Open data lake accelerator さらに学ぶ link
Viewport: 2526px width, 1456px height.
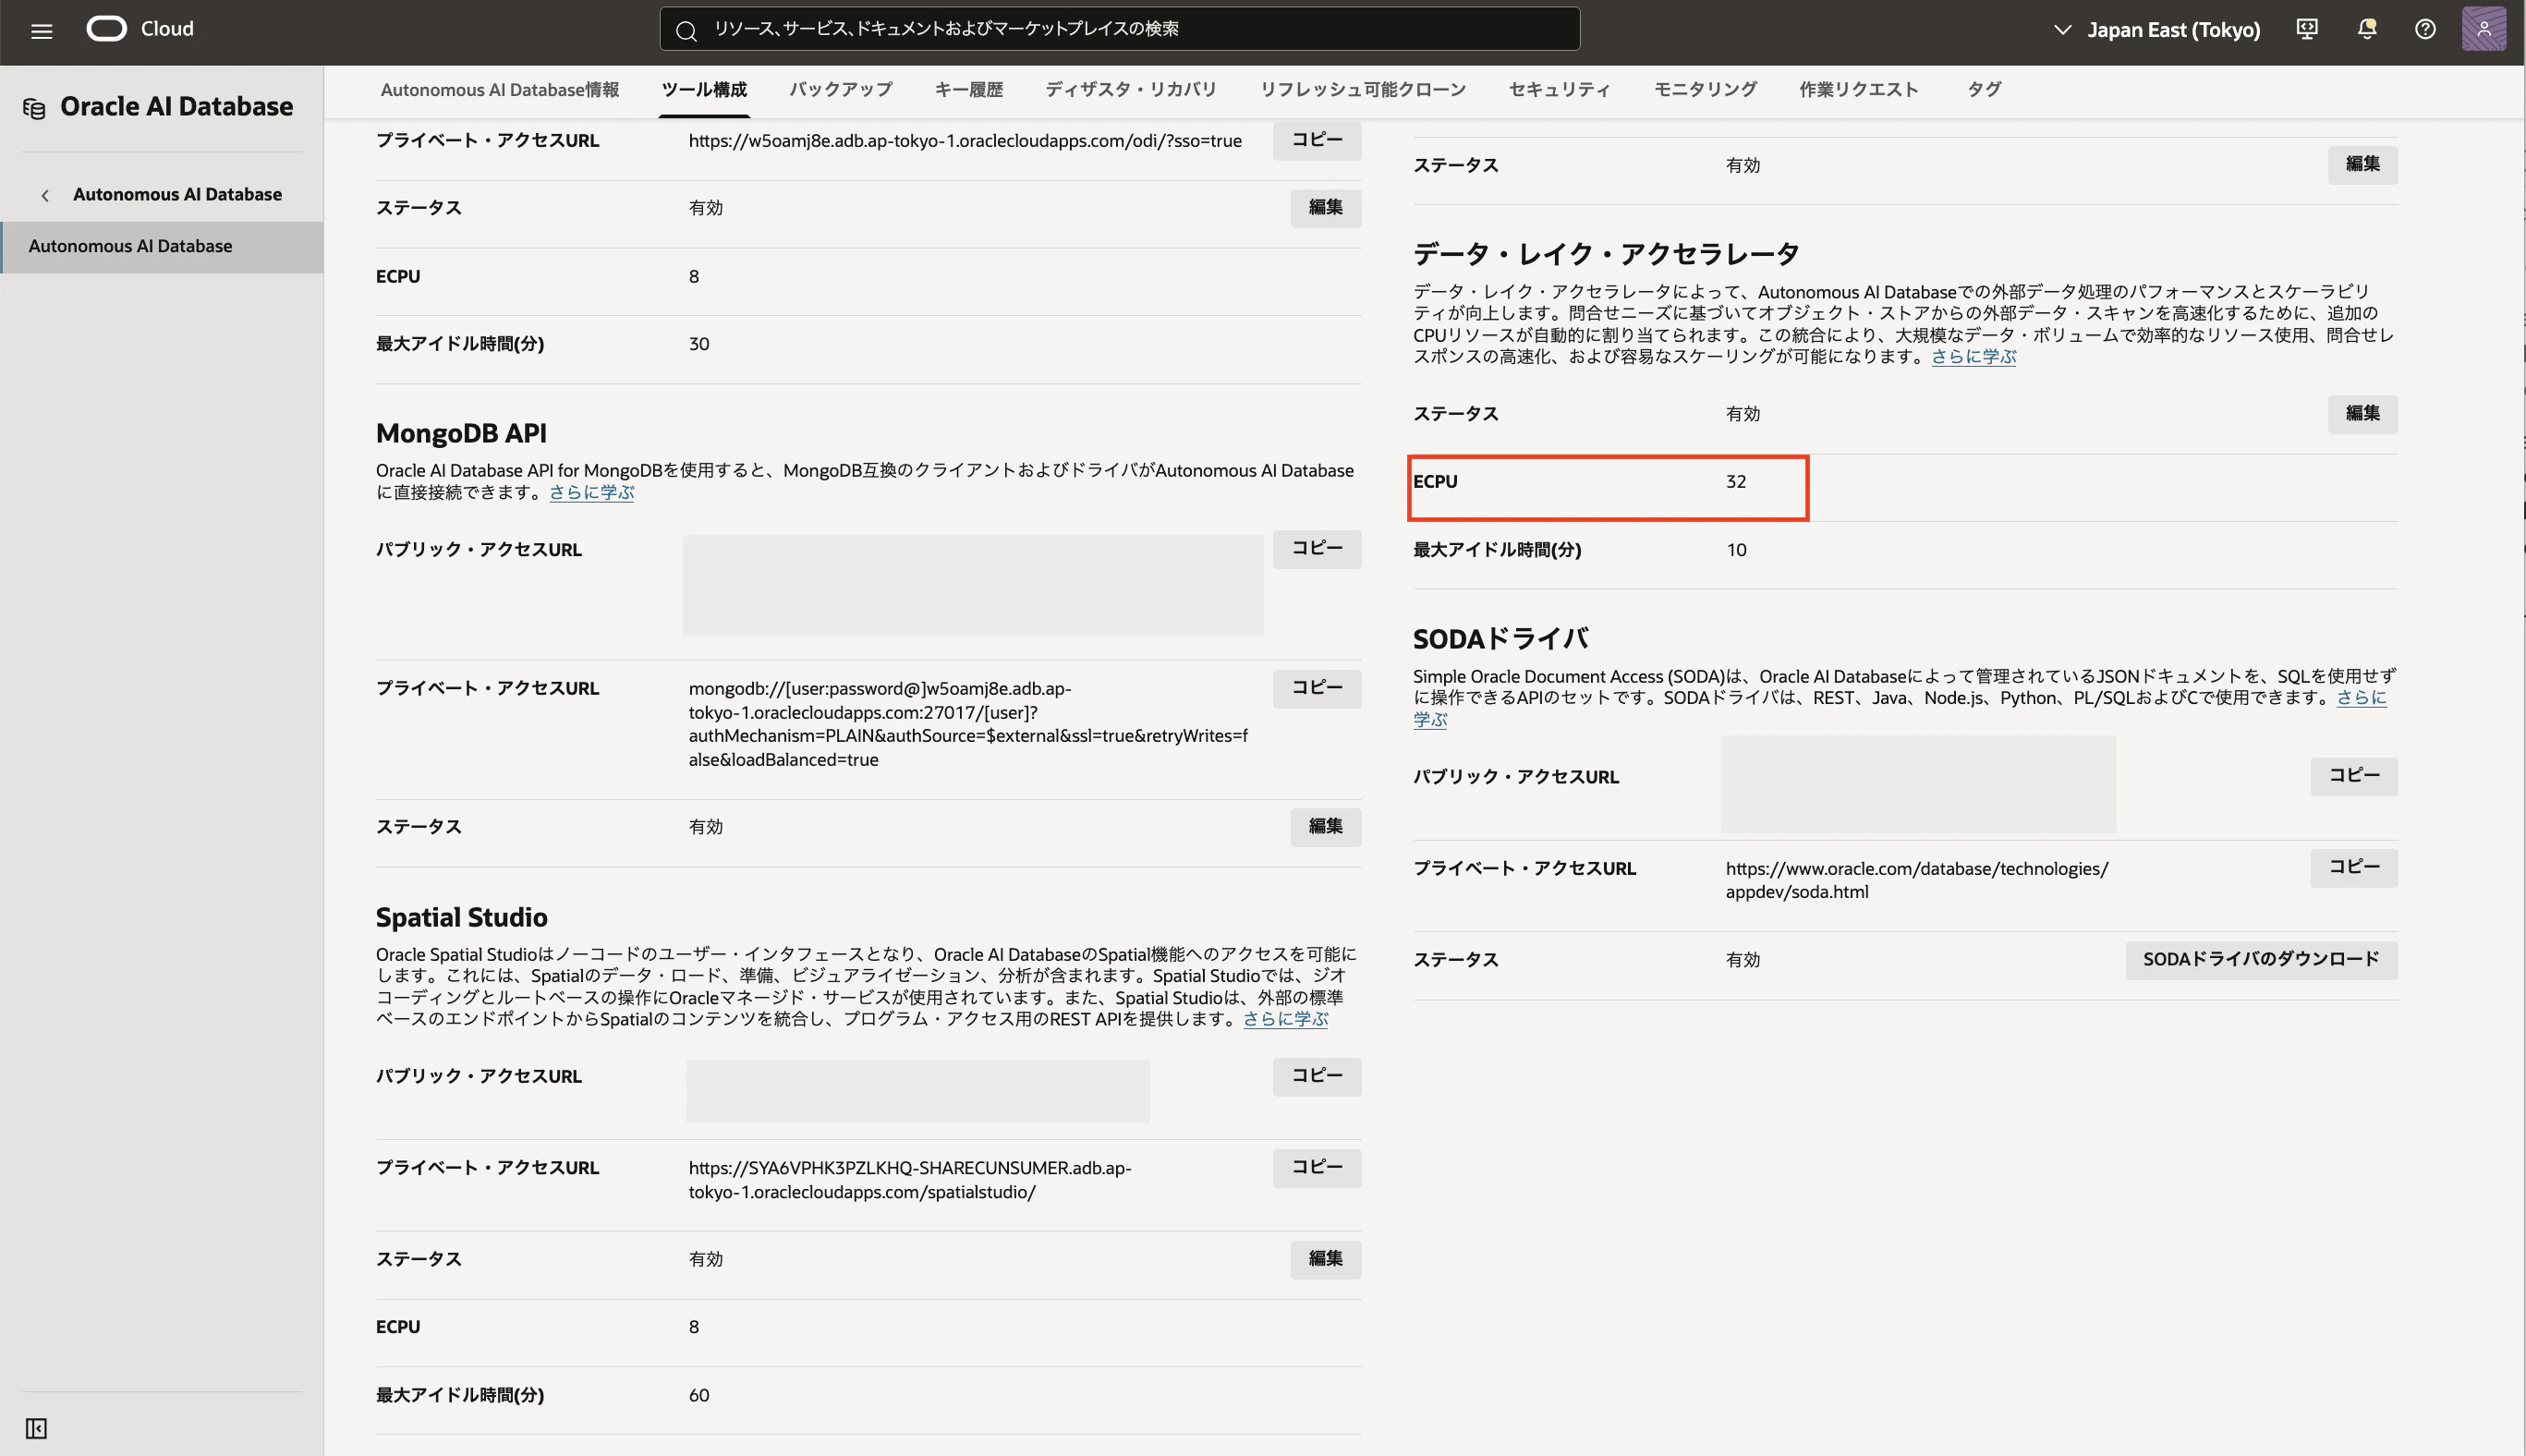(1973, 357)
